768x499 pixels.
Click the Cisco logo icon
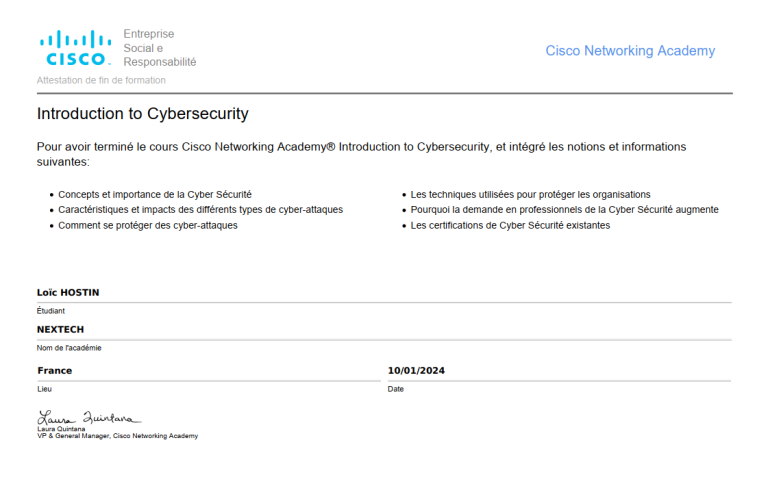click(x=75, y=48)
